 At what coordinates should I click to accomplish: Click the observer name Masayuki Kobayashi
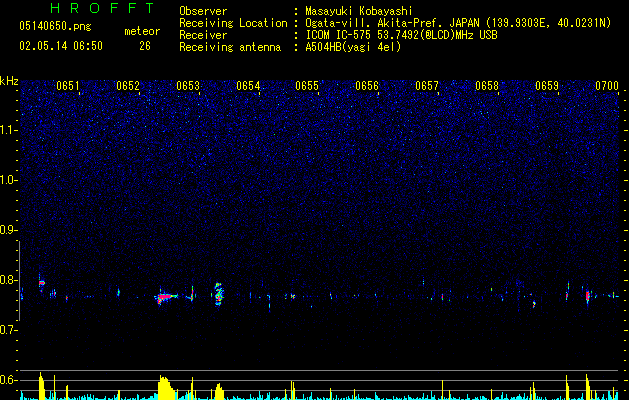[x=359, y=11]
